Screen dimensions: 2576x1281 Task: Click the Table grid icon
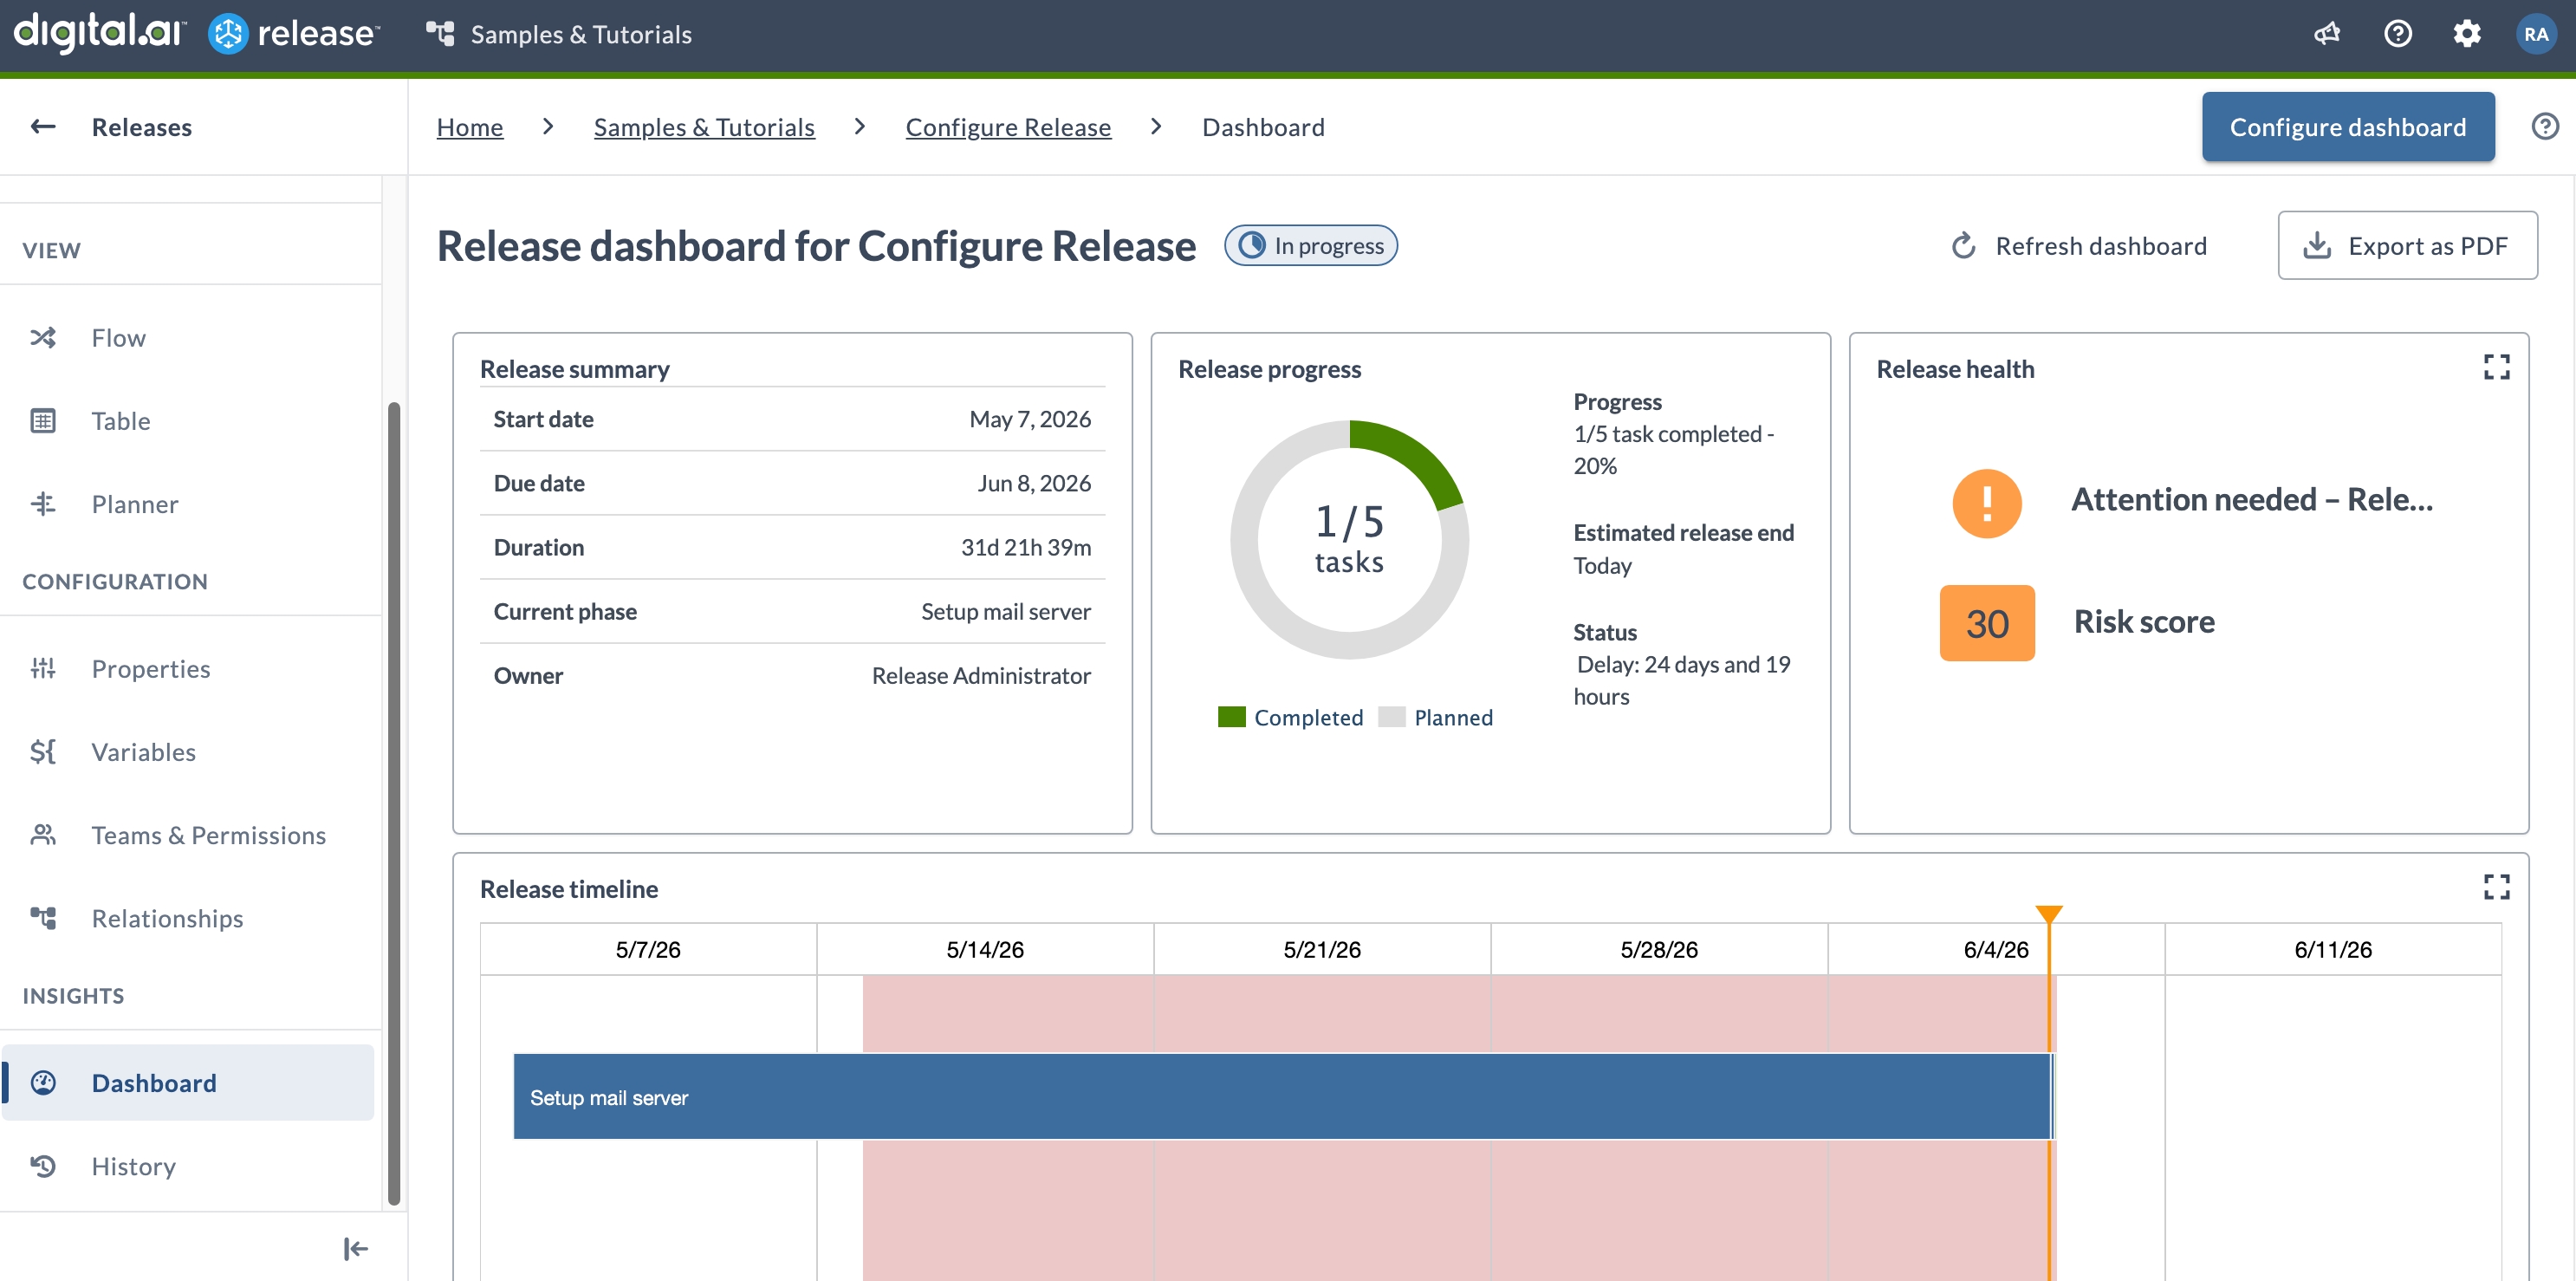point(43,421)
